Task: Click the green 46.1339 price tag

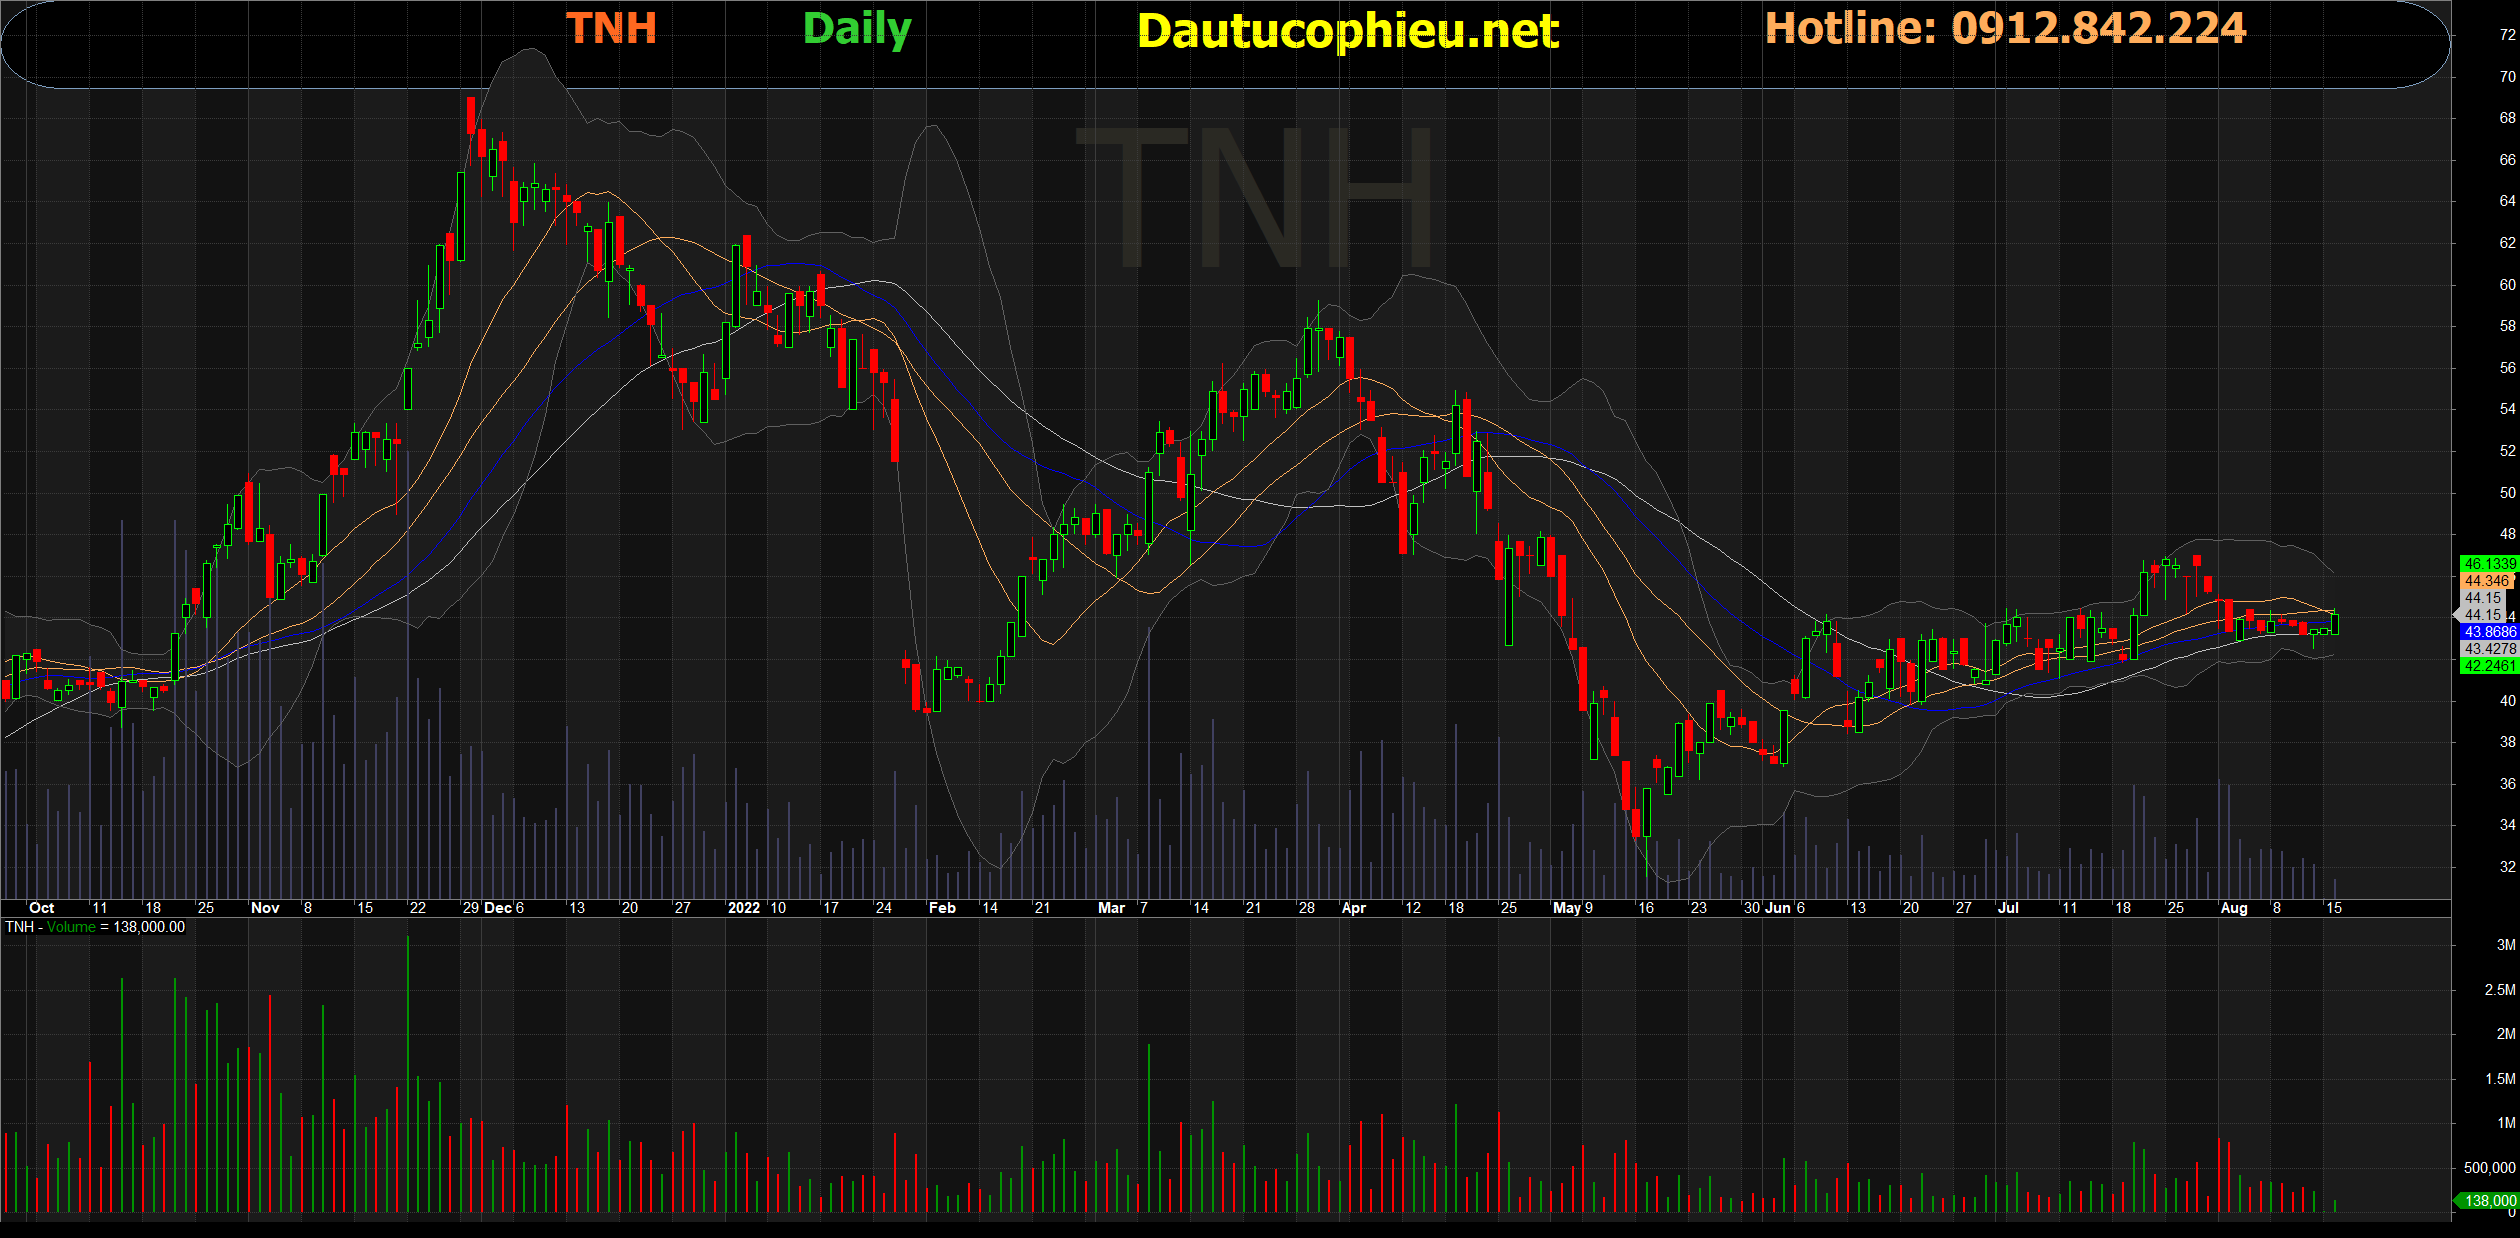Action: (x=2488, y=564)
